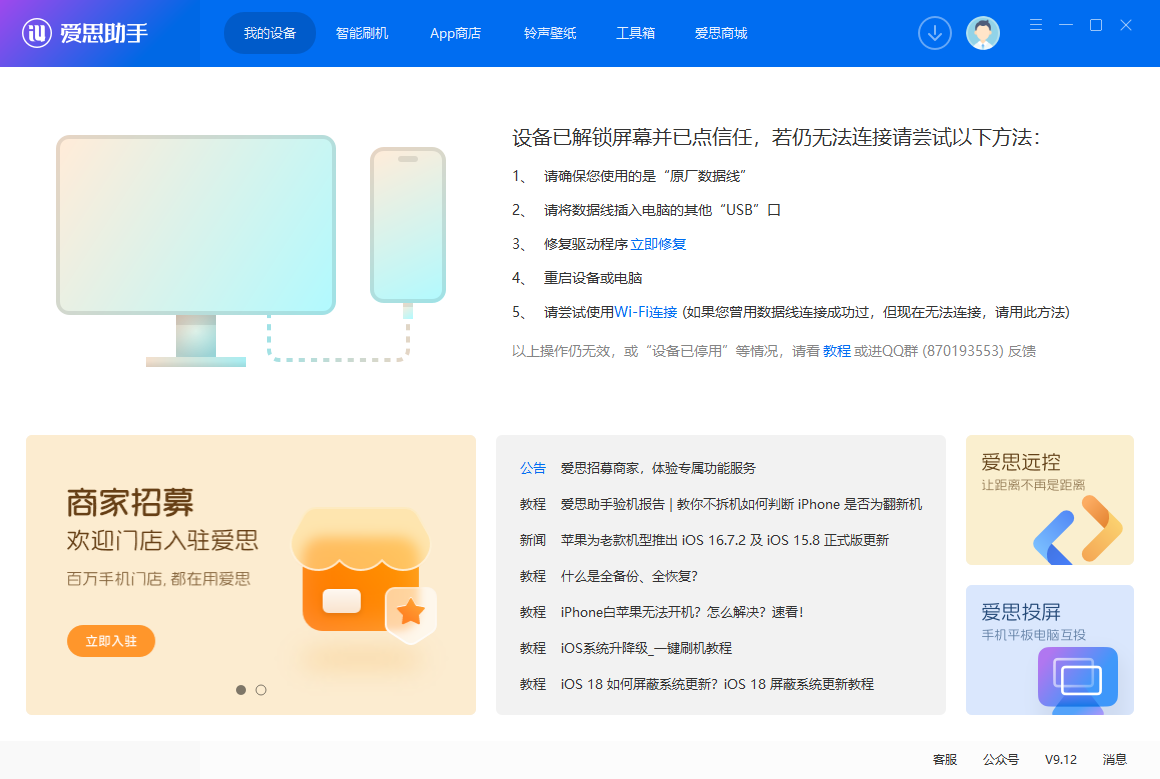This screenshot has width=1160, height=779.
Task: Open announcement 爱思招募商家，体验专属功能服务
Action: point(658,468)
